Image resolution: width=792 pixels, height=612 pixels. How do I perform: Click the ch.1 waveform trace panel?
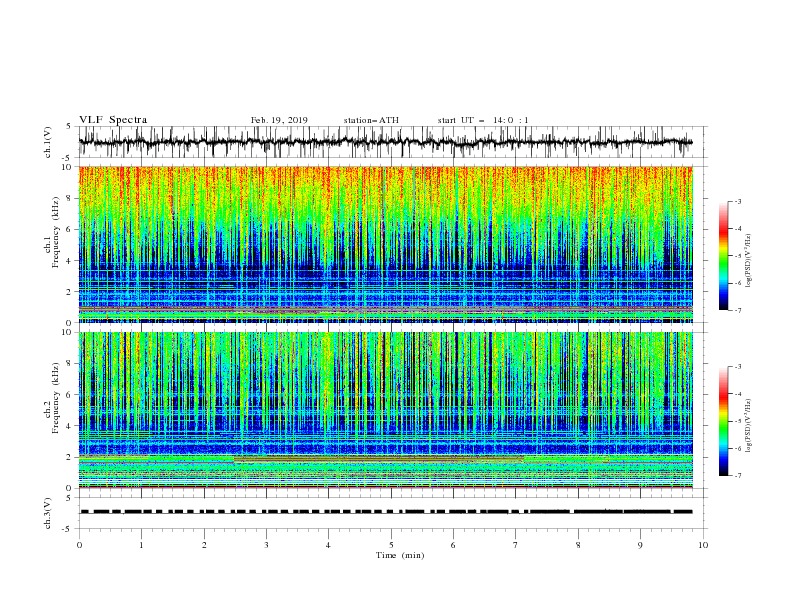[393, 142]
